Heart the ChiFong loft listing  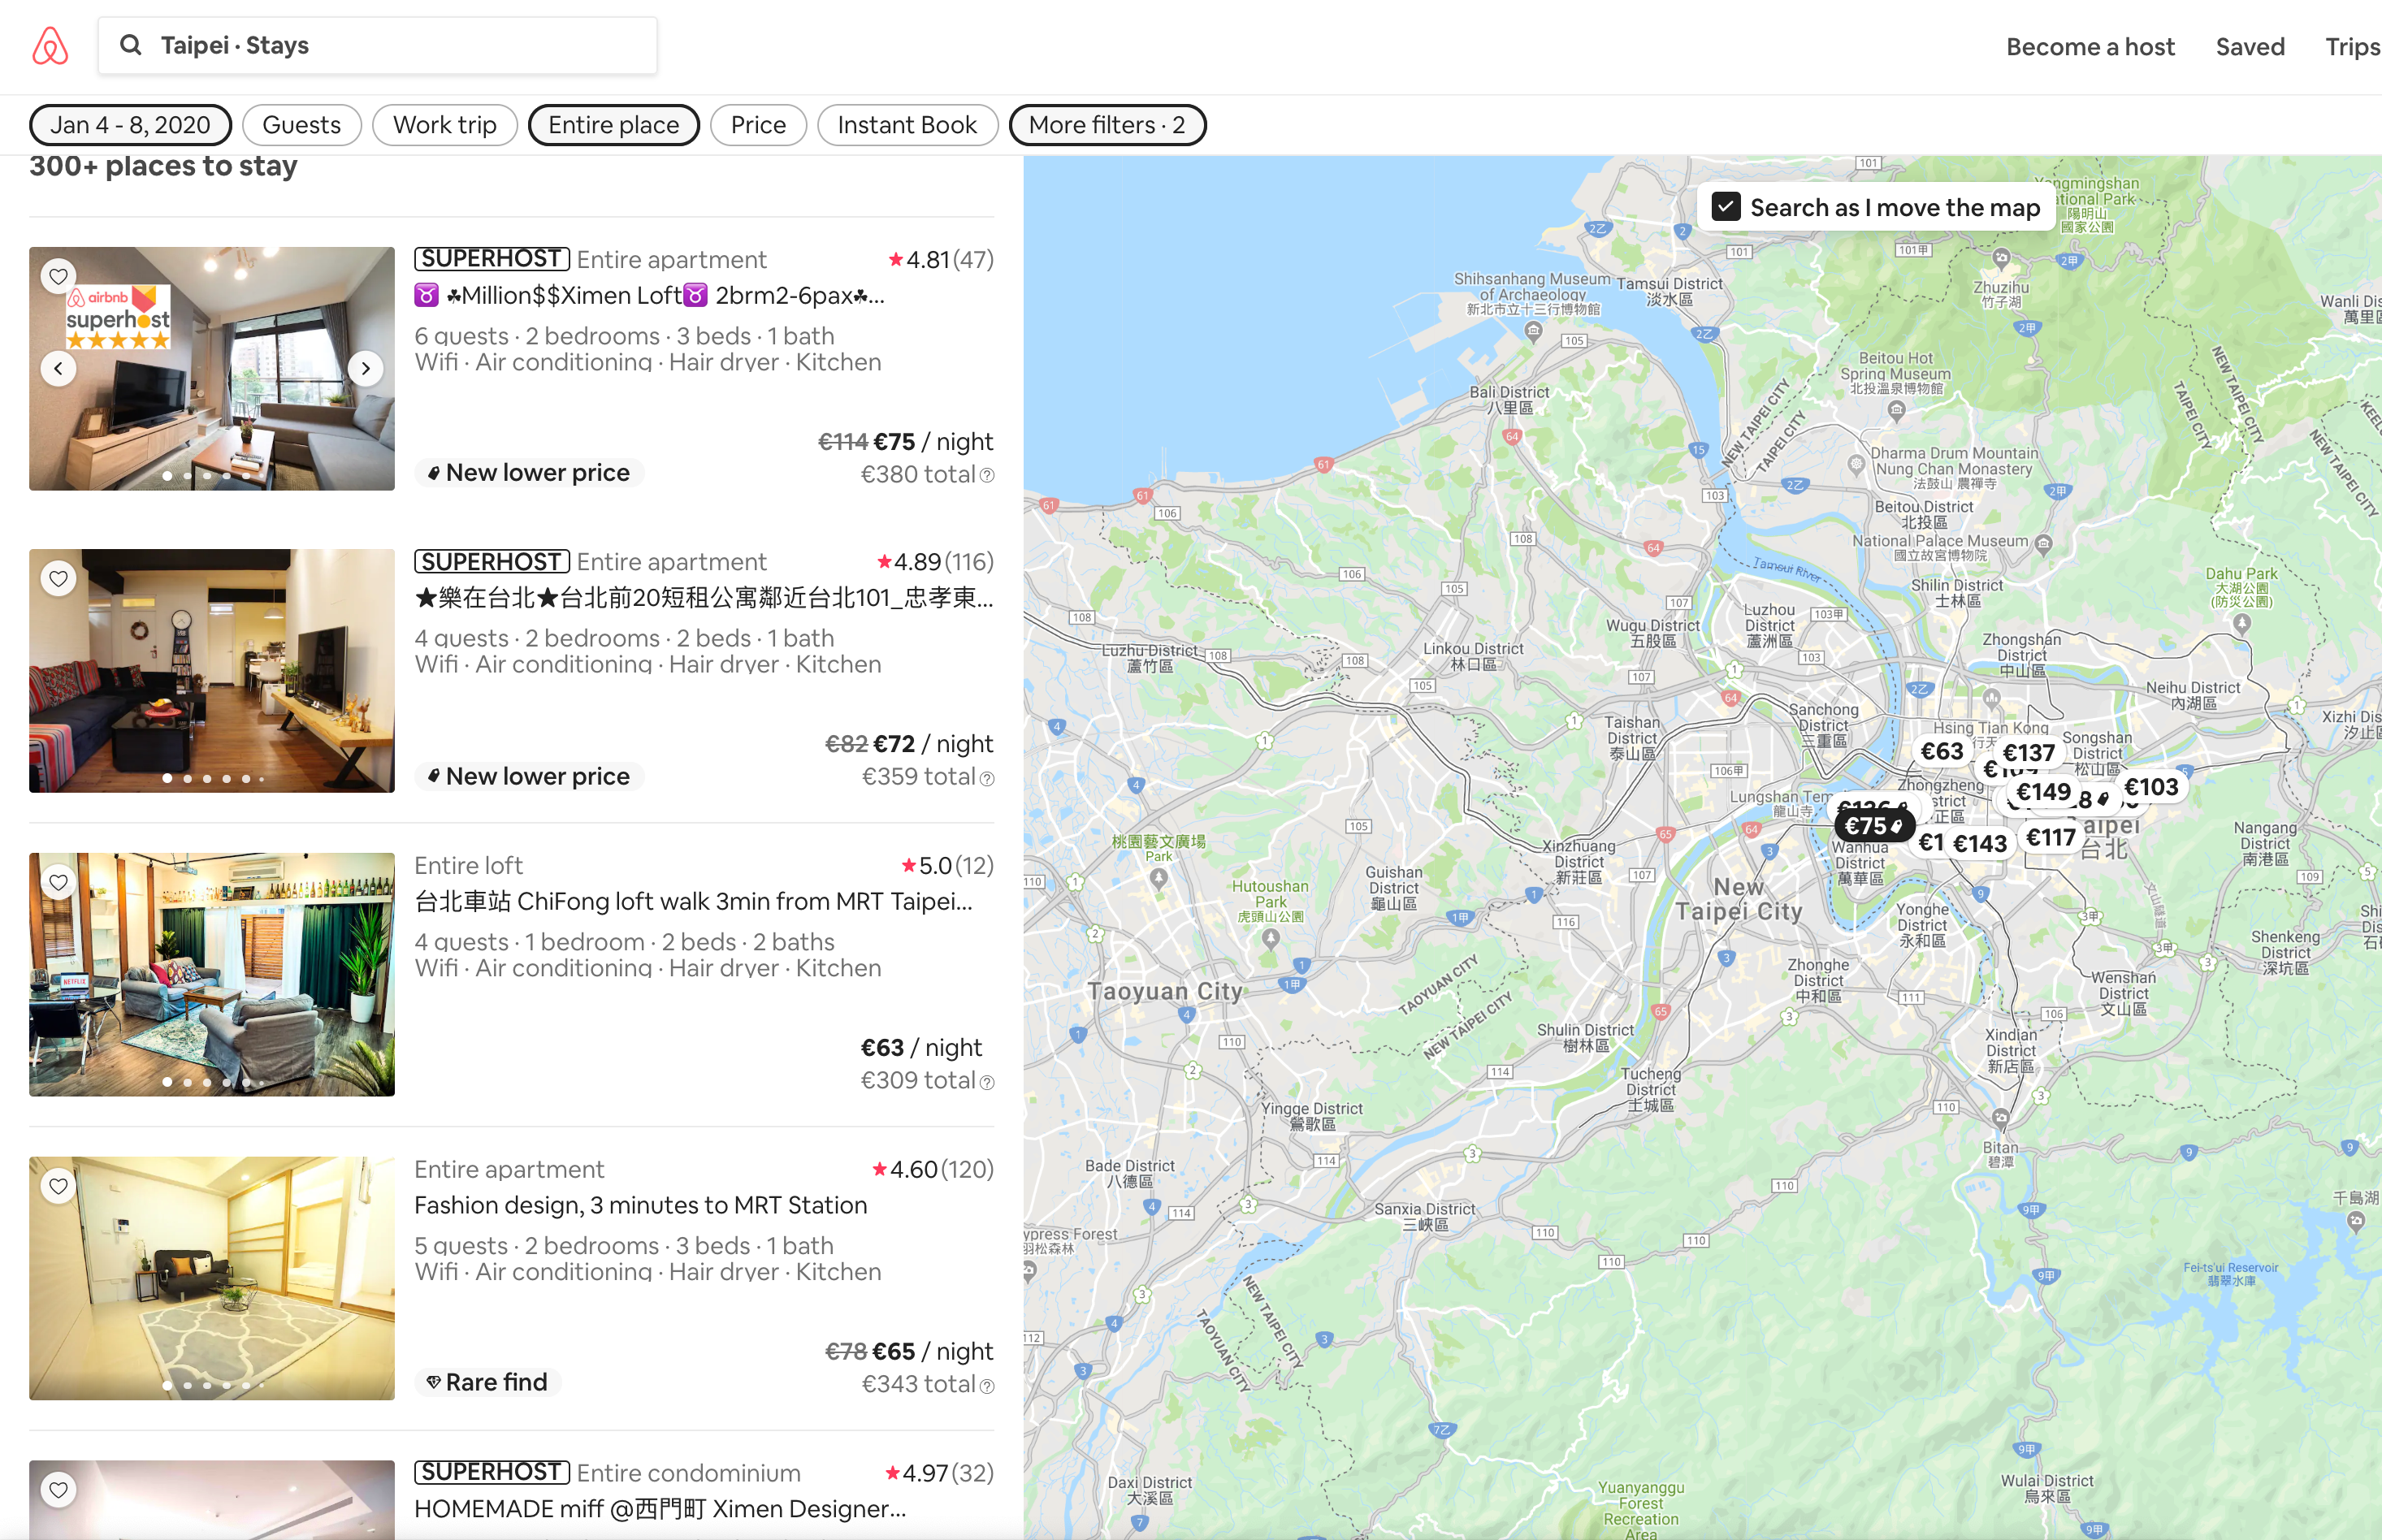[x=59, y=882]
